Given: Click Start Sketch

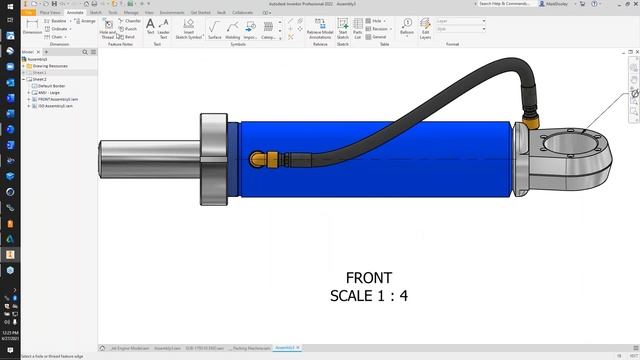Looking at the screenshot, I should coord(343,29).
